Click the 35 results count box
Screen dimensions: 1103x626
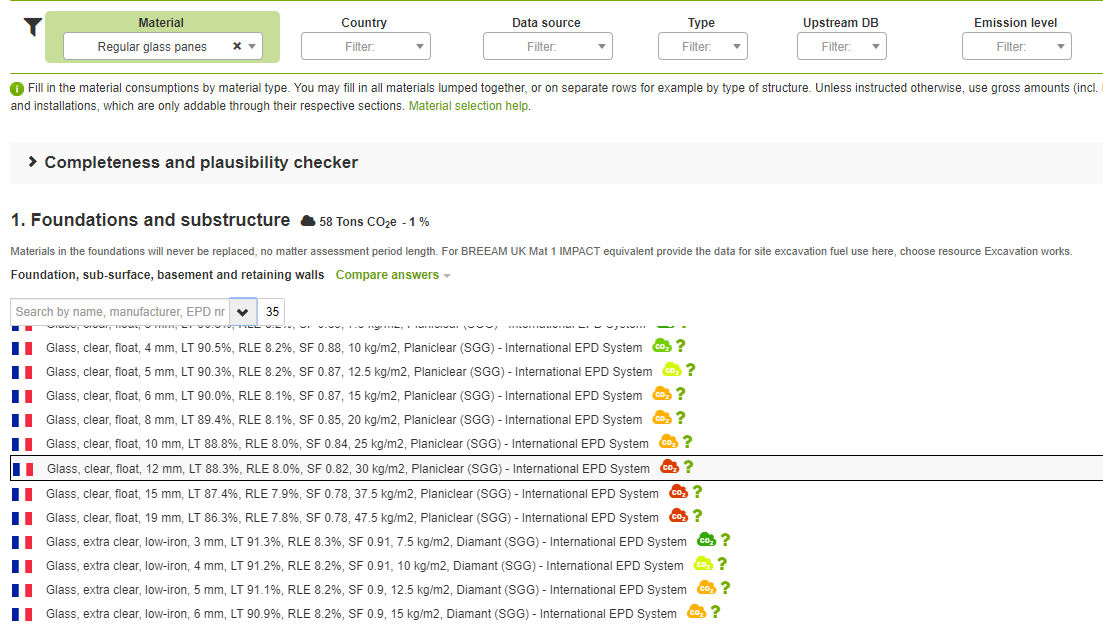pos(272,312)
